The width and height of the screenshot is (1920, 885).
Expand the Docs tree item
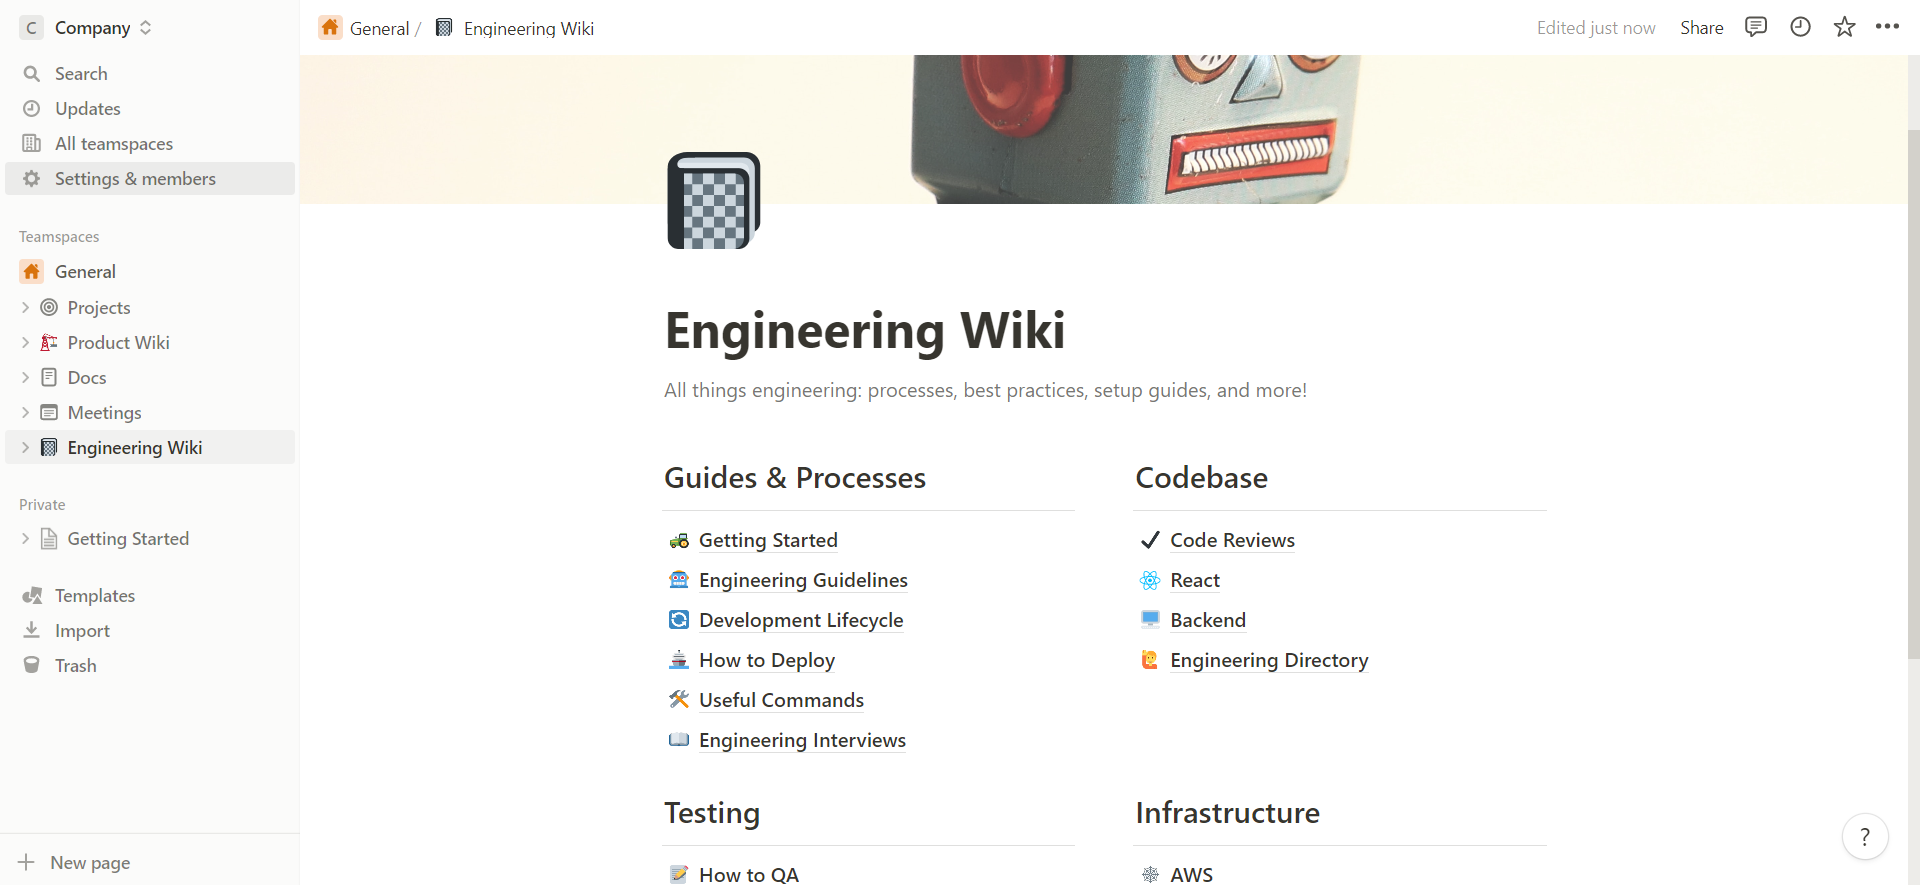pyautogui.click(x=25, y=377)
